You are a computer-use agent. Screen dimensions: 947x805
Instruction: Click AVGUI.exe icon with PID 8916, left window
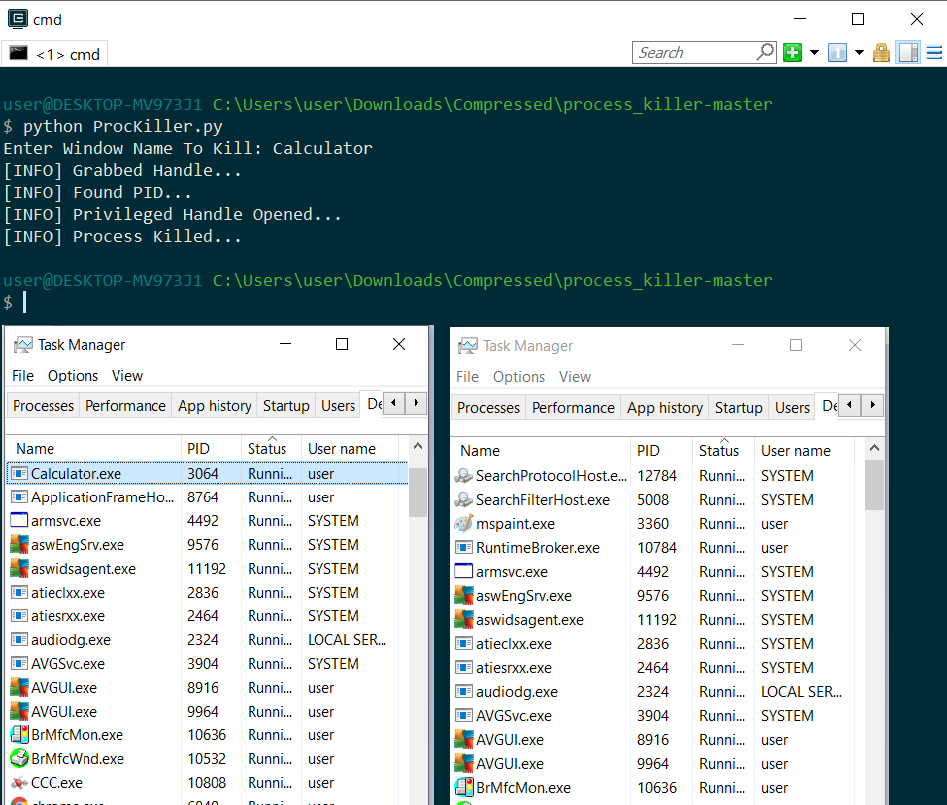[19, 687]
